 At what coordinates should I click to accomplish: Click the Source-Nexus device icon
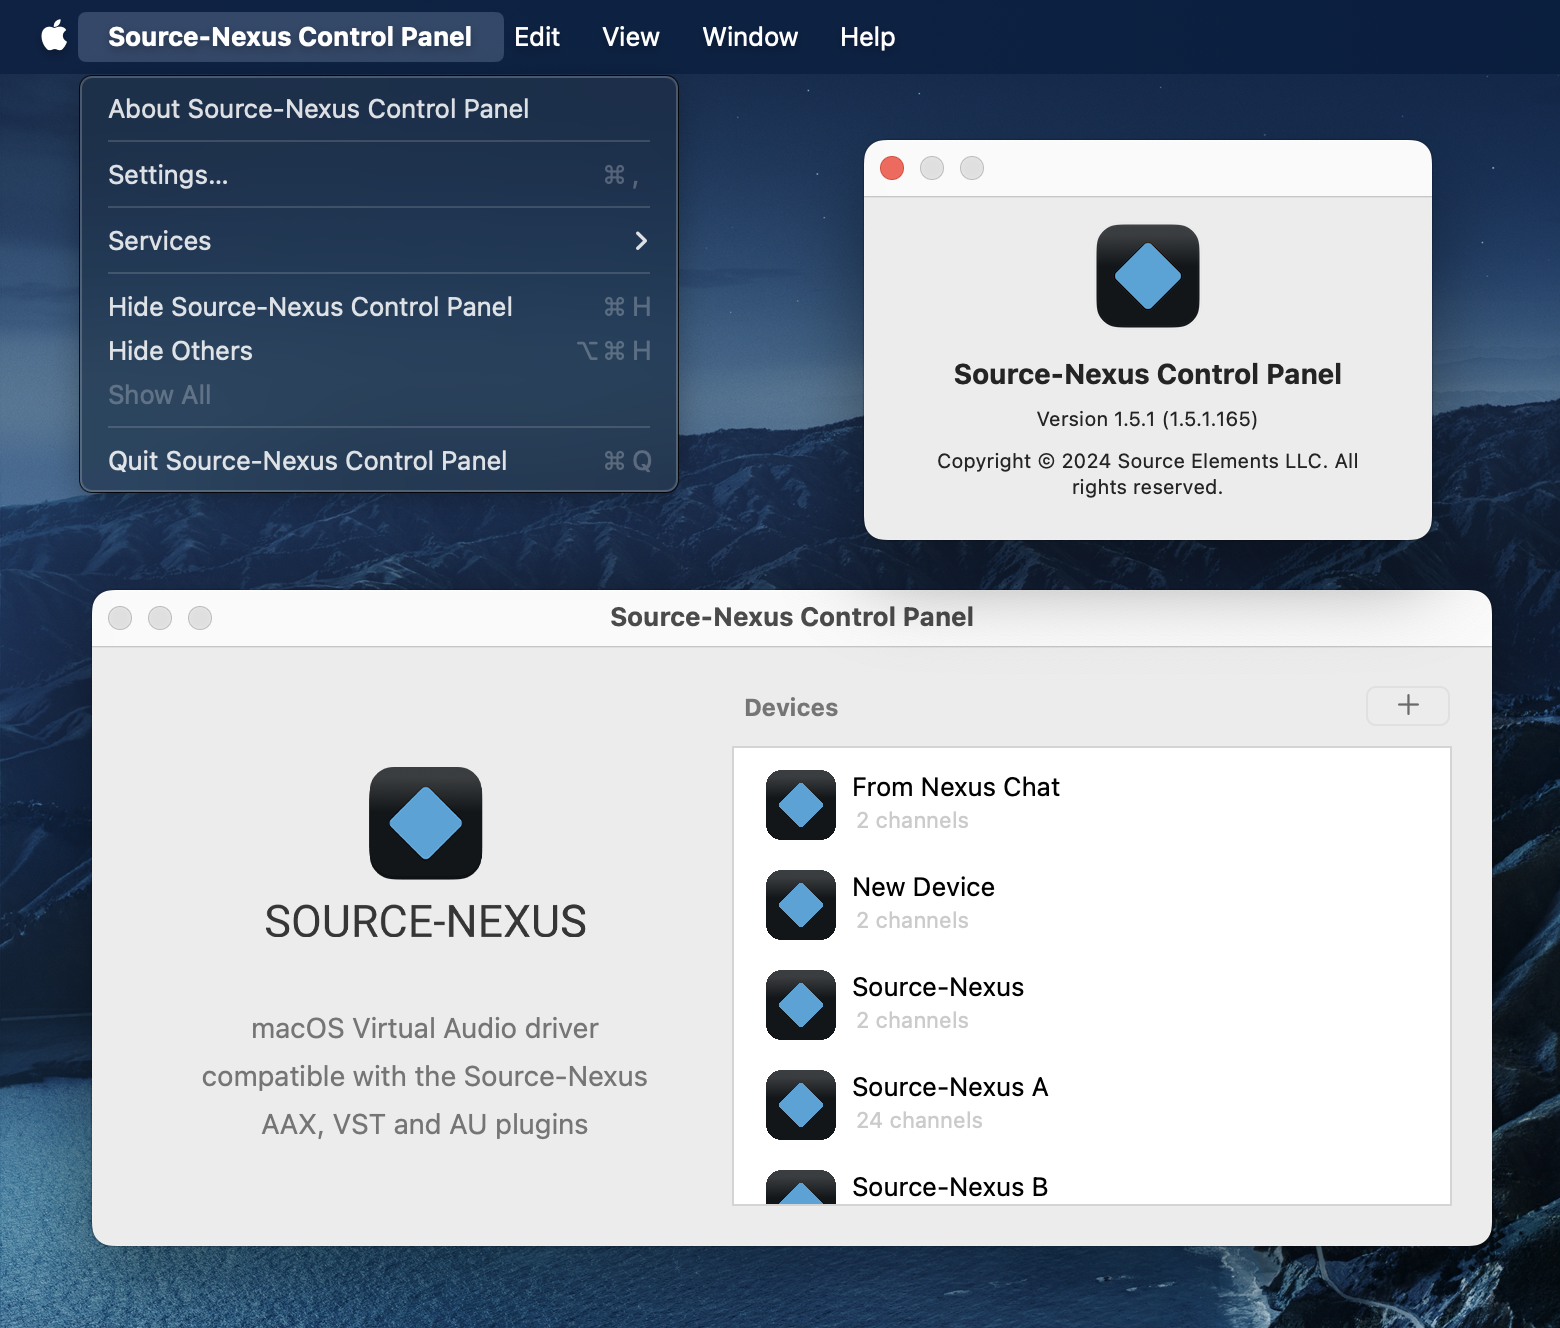coord(800,1005)
